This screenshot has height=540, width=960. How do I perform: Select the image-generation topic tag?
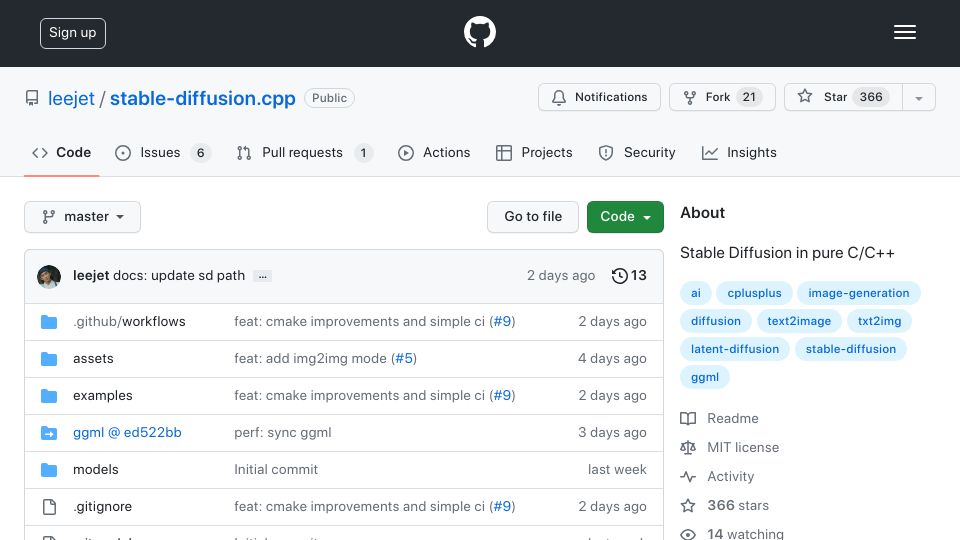point(858,293)
